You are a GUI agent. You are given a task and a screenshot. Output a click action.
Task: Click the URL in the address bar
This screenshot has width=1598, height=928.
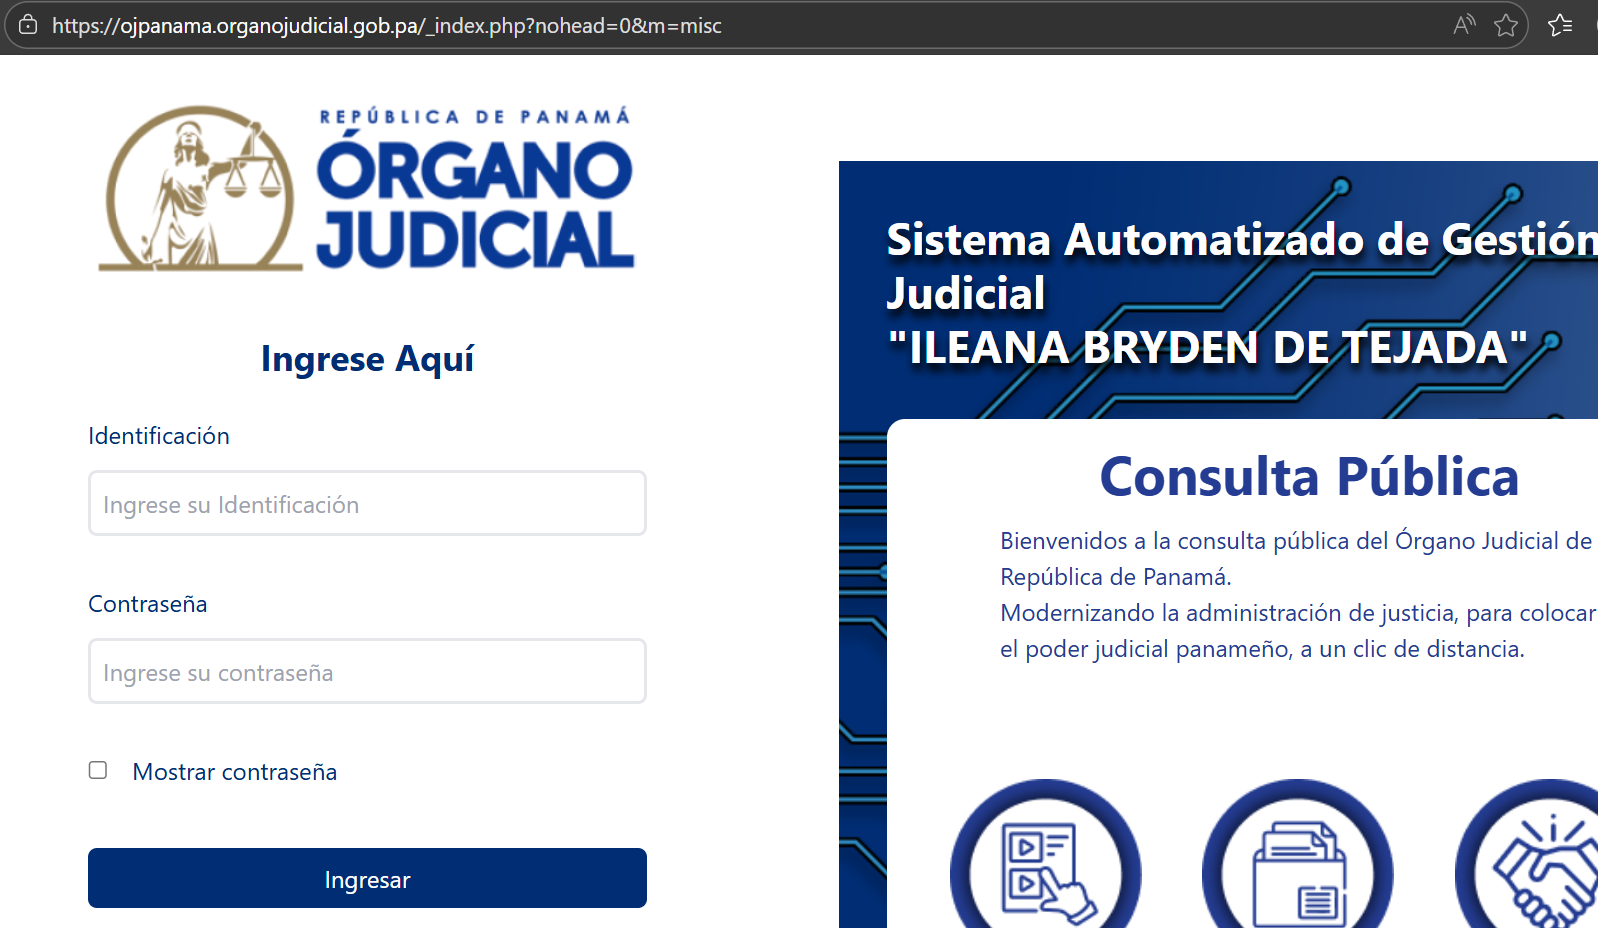pyautogui.click(x=386, y=26)
